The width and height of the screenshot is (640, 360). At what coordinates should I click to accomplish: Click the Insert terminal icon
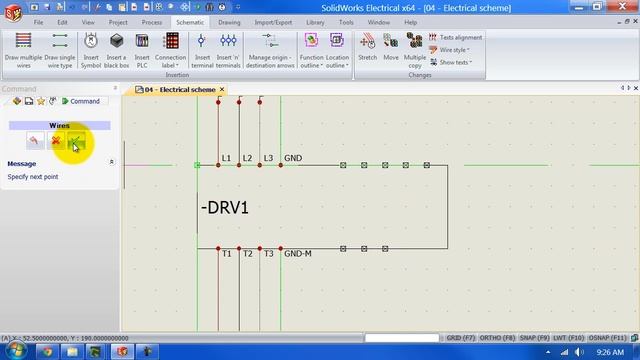coord(202,50)
